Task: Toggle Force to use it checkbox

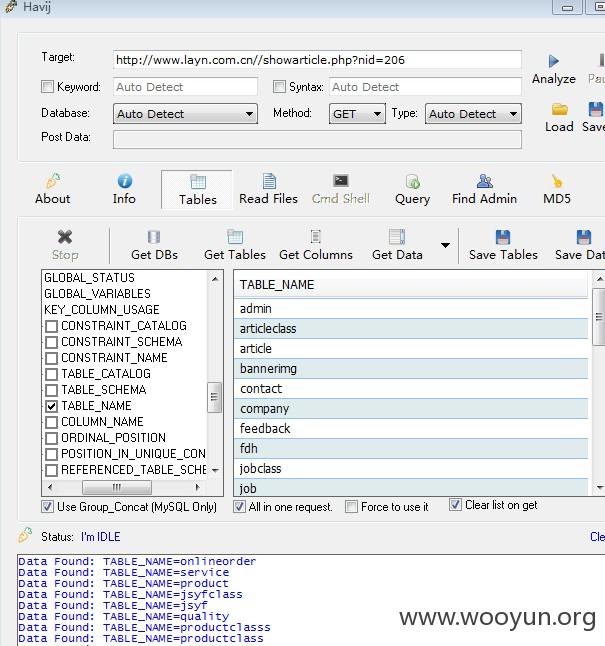Action: [351, 506]
